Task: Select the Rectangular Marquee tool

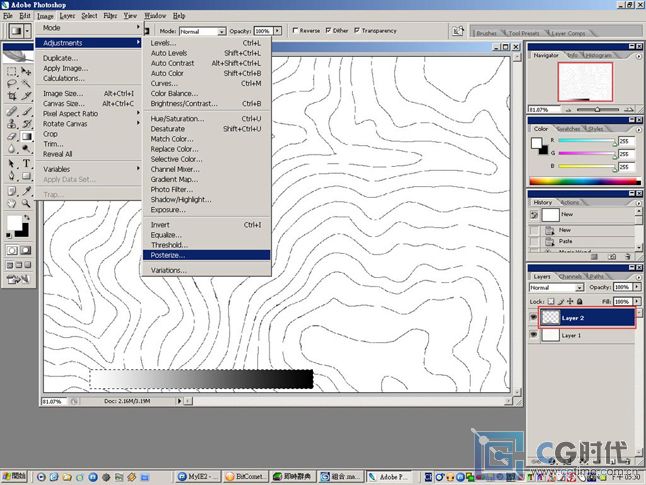Action: point(12,72)
